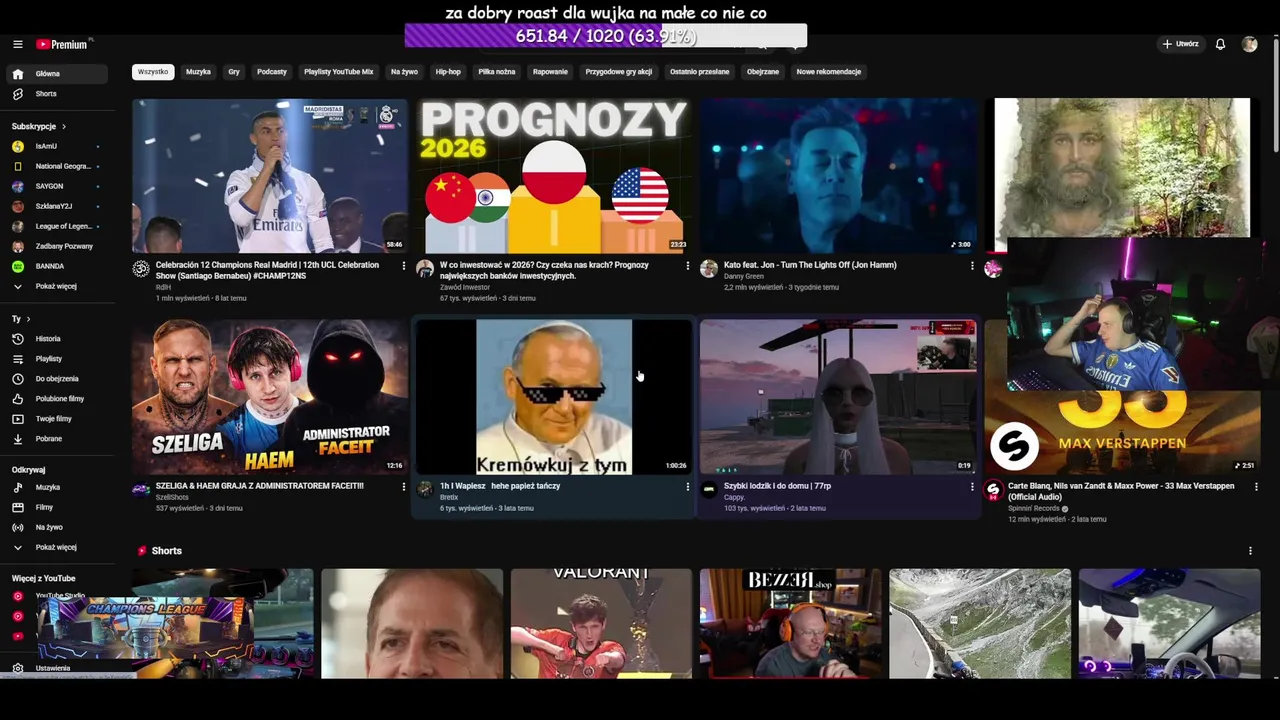Image resolution: width=1280 pixels, height=720 pixels.
Task: Play the Max Verstappen thumbnail
Action: coord(1122,432)
